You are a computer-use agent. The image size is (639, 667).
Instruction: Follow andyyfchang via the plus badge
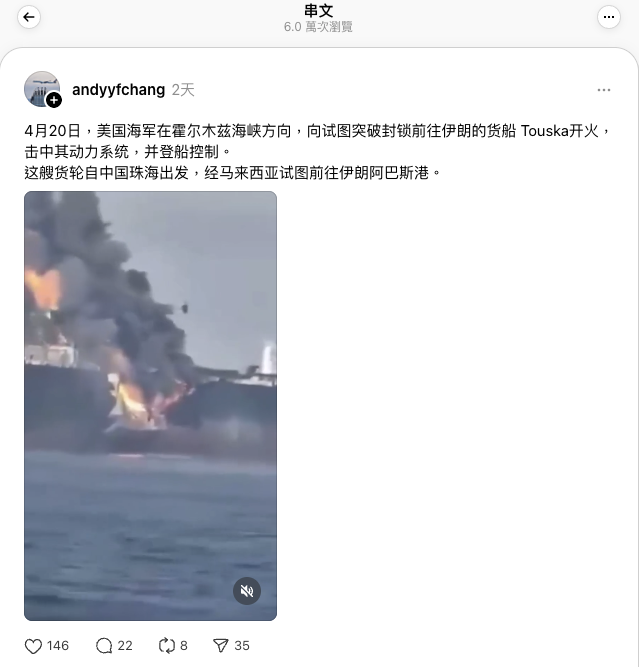[x=54, y=100]
